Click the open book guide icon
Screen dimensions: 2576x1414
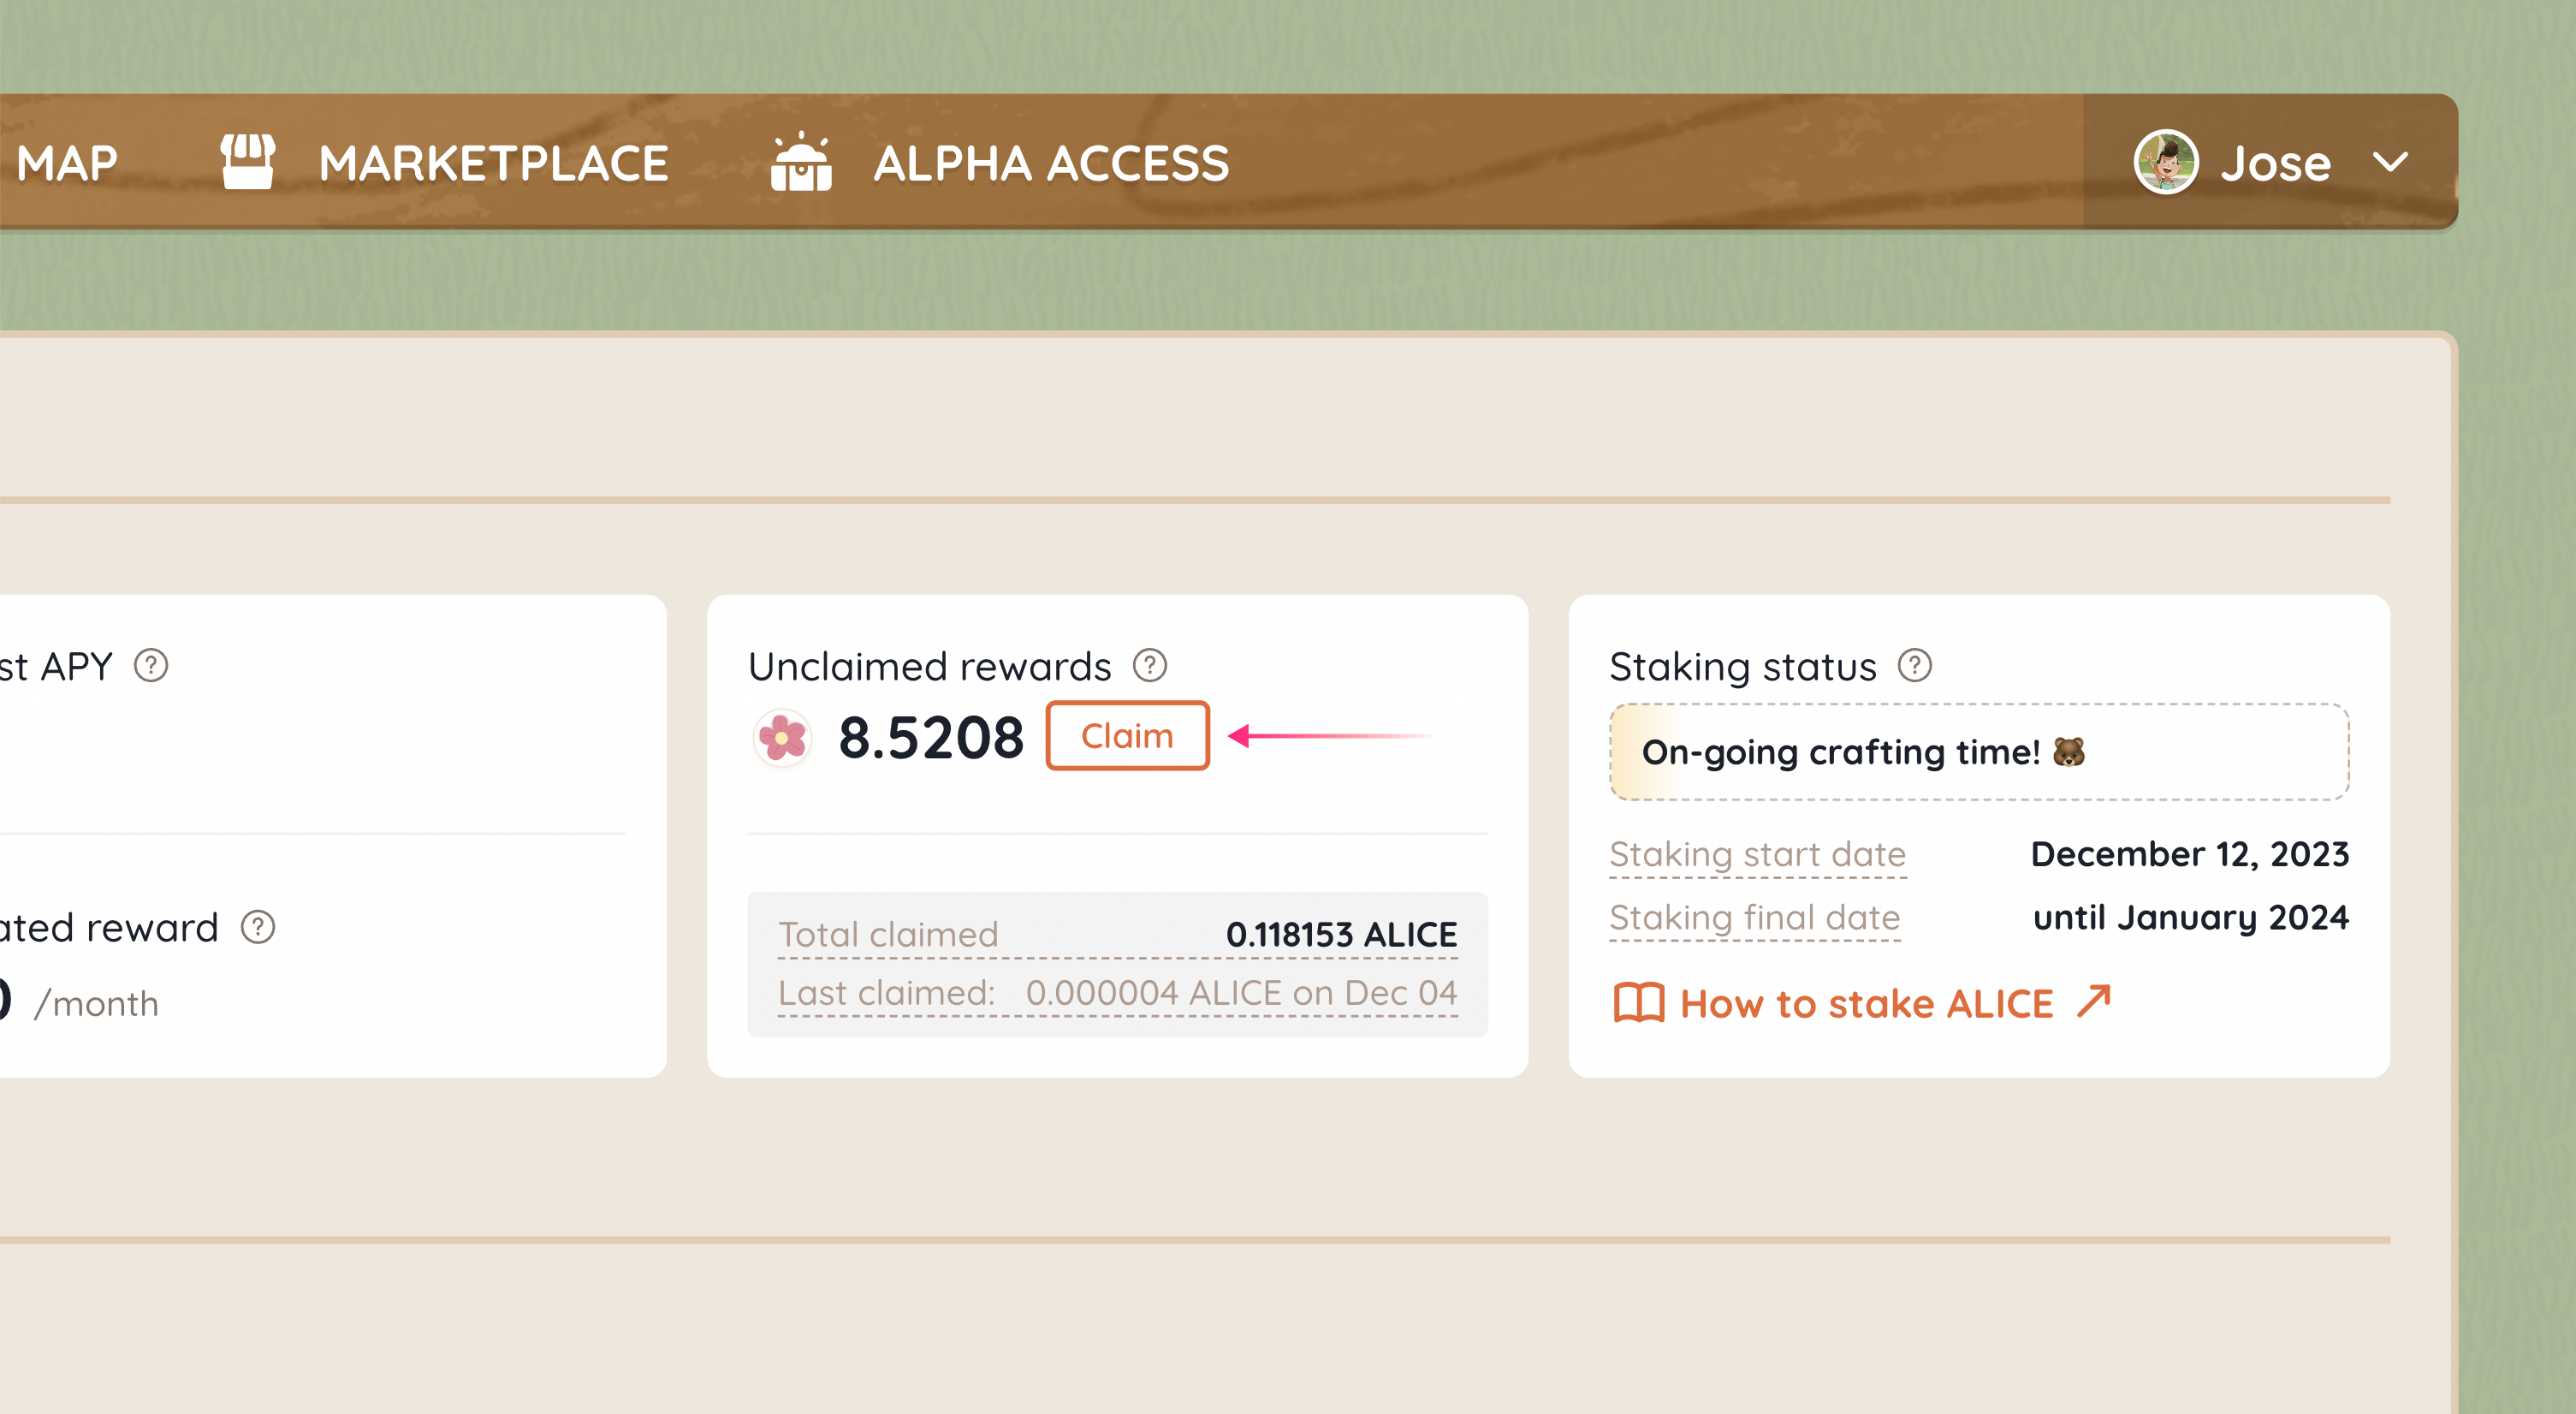coord(1638,1003)
